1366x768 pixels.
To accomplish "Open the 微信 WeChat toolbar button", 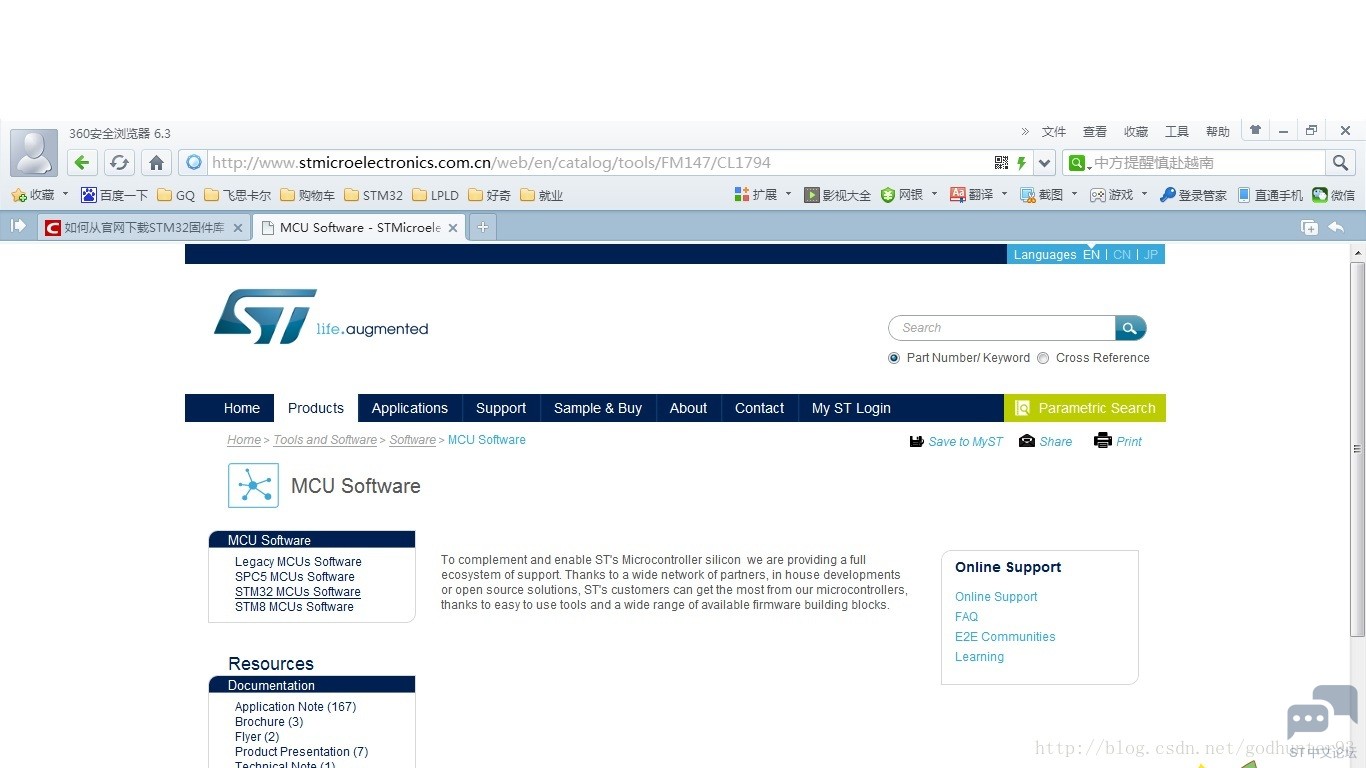I will pyautogui.click(x=1334, y=195).
